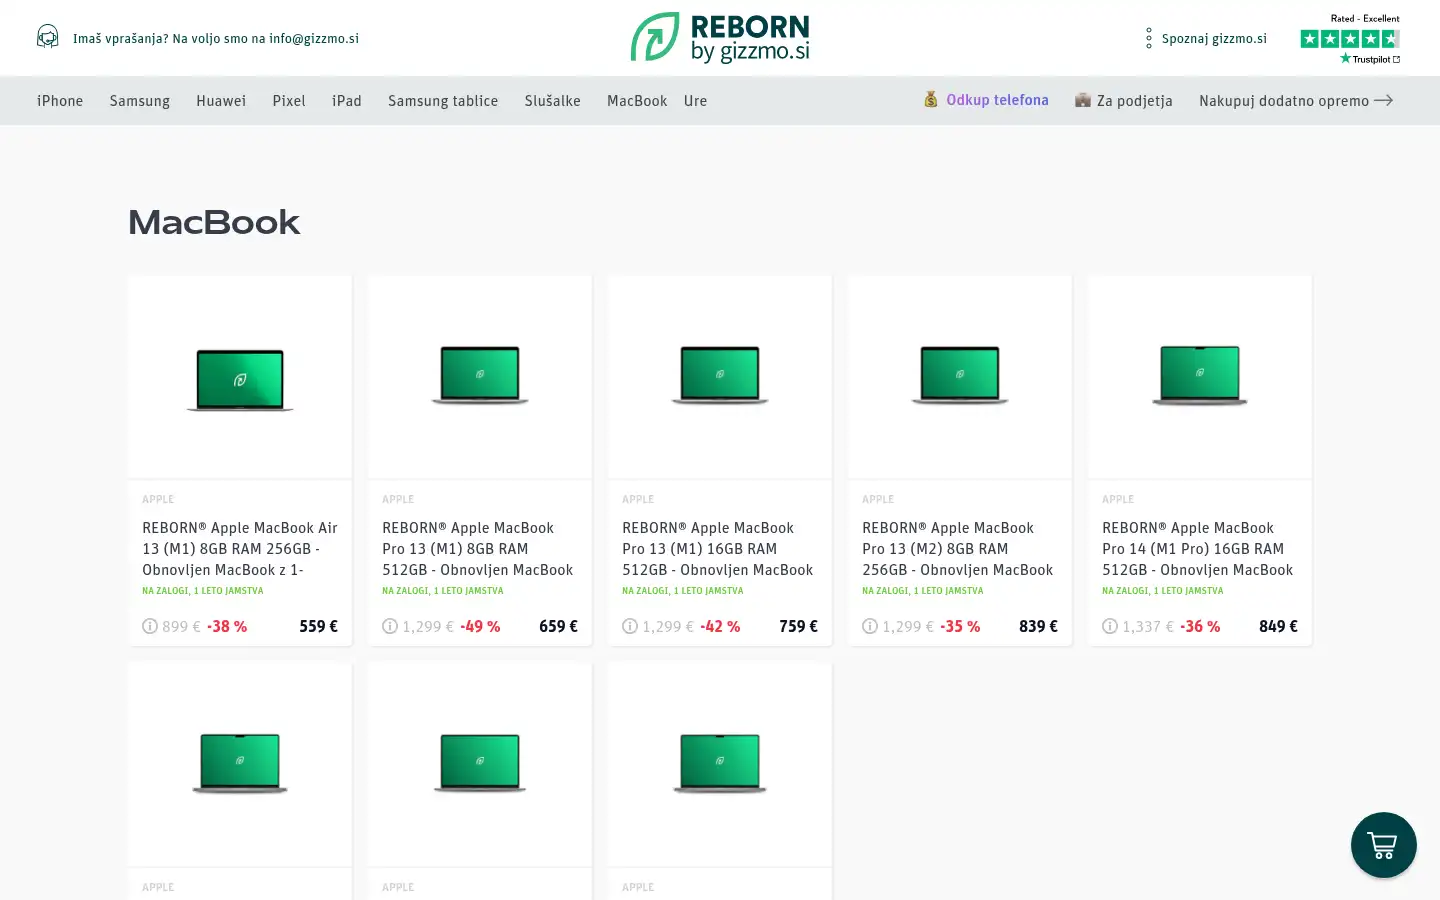Select the MacBook menu item
The image size is (1440, 900).
[x=637, y=101]
